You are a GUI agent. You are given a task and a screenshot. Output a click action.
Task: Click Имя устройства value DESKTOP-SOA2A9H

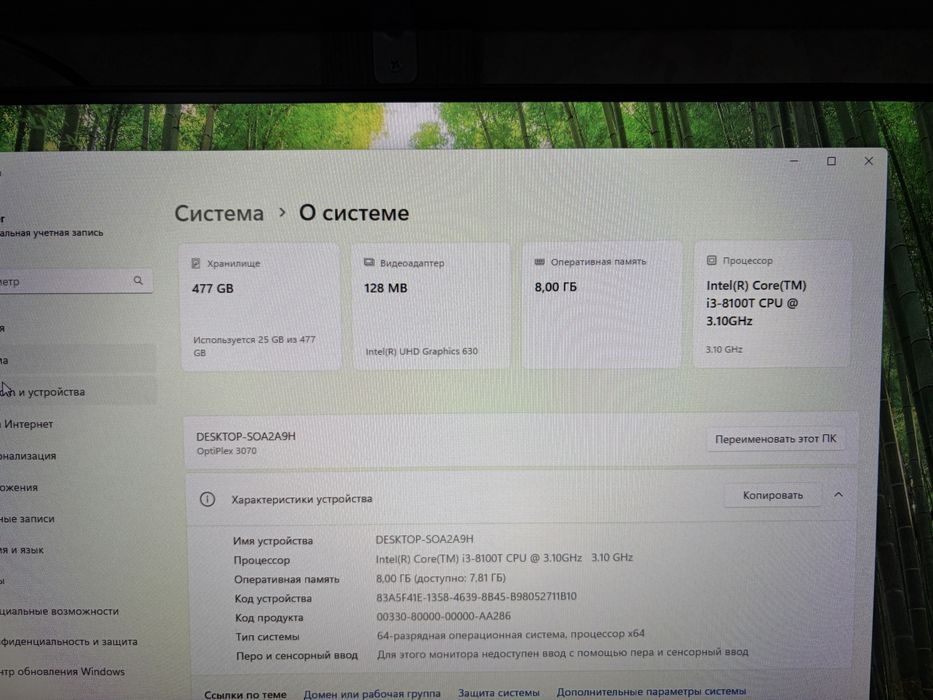[x=424, y=539]
